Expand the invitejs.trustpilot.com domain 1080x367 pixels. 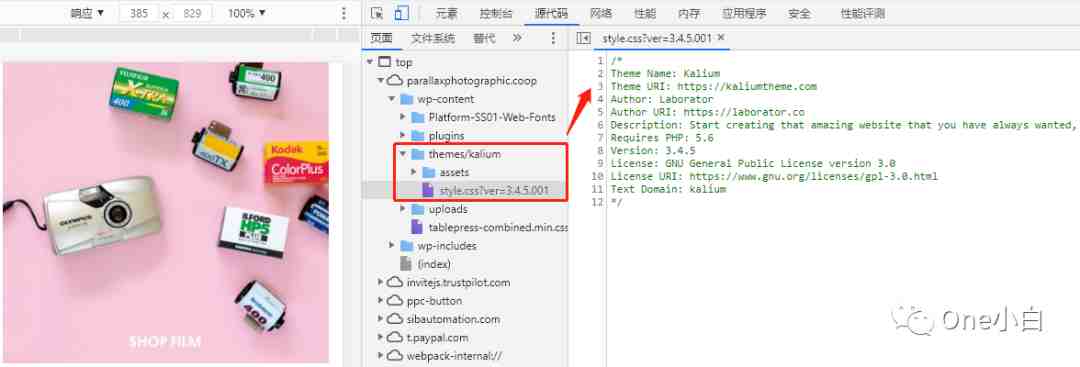[381, 282]
